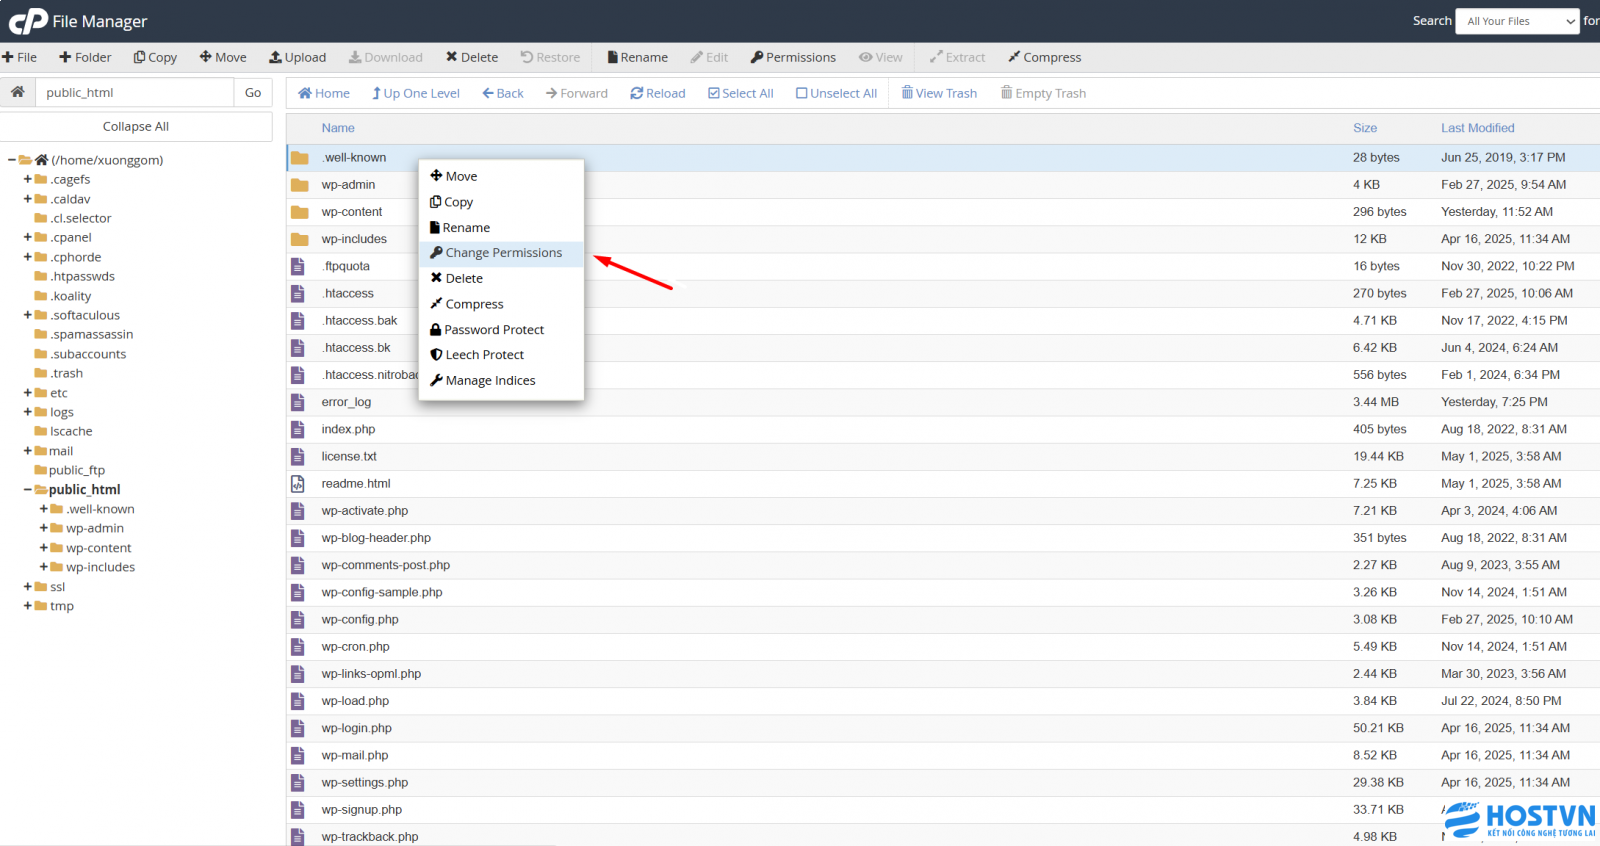The height and width of the screenshot is (846, 1600).
Task: Create a new file with + File
Action: coord(19,57)
